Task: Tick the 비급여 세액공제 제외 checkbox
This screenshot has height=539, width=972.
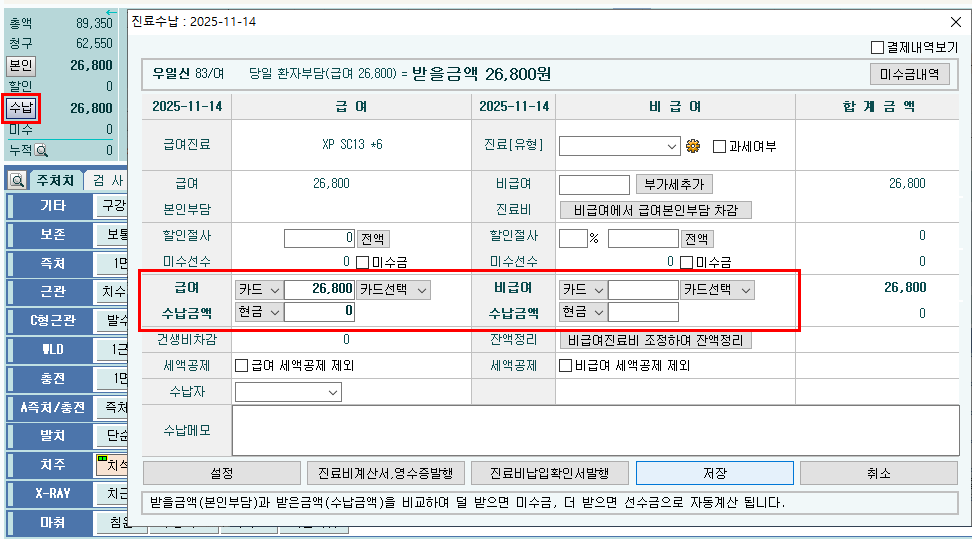Action: [x=565, y=365]
